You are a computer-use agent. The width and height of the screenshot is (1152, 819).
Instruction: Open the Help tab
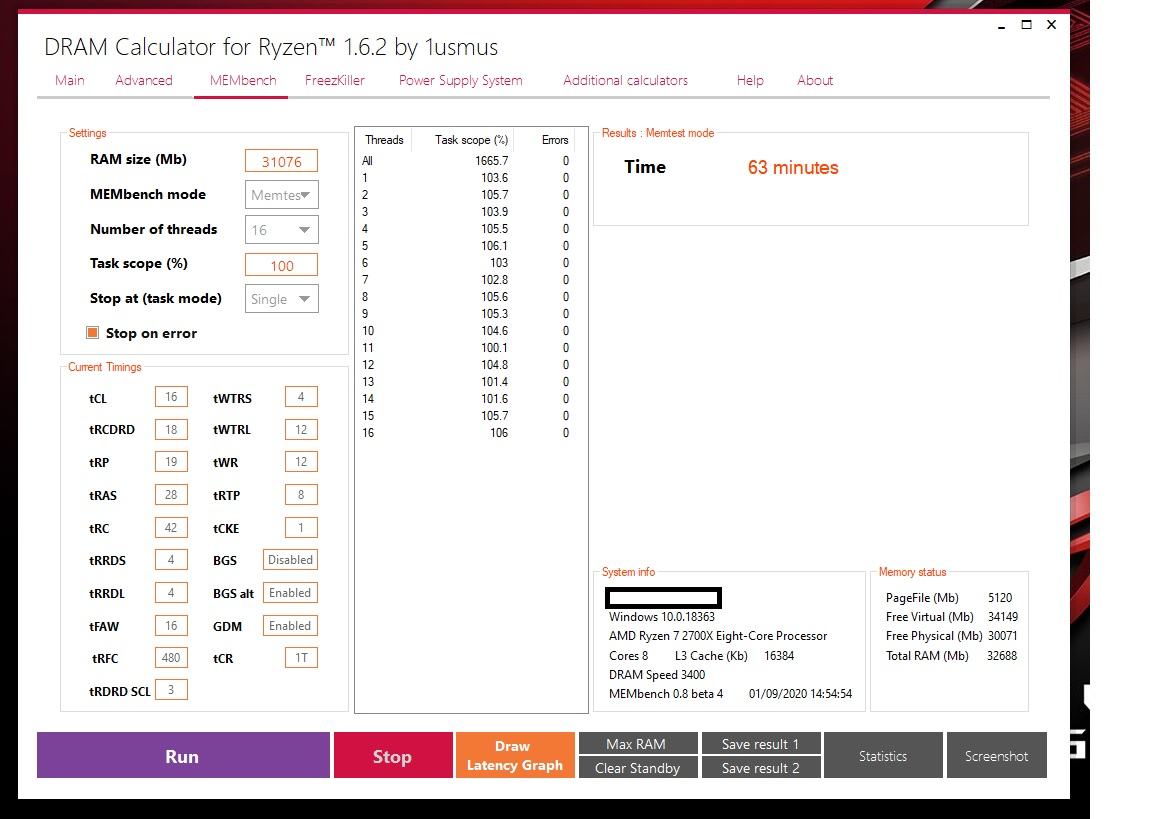[x=750, y=80]
